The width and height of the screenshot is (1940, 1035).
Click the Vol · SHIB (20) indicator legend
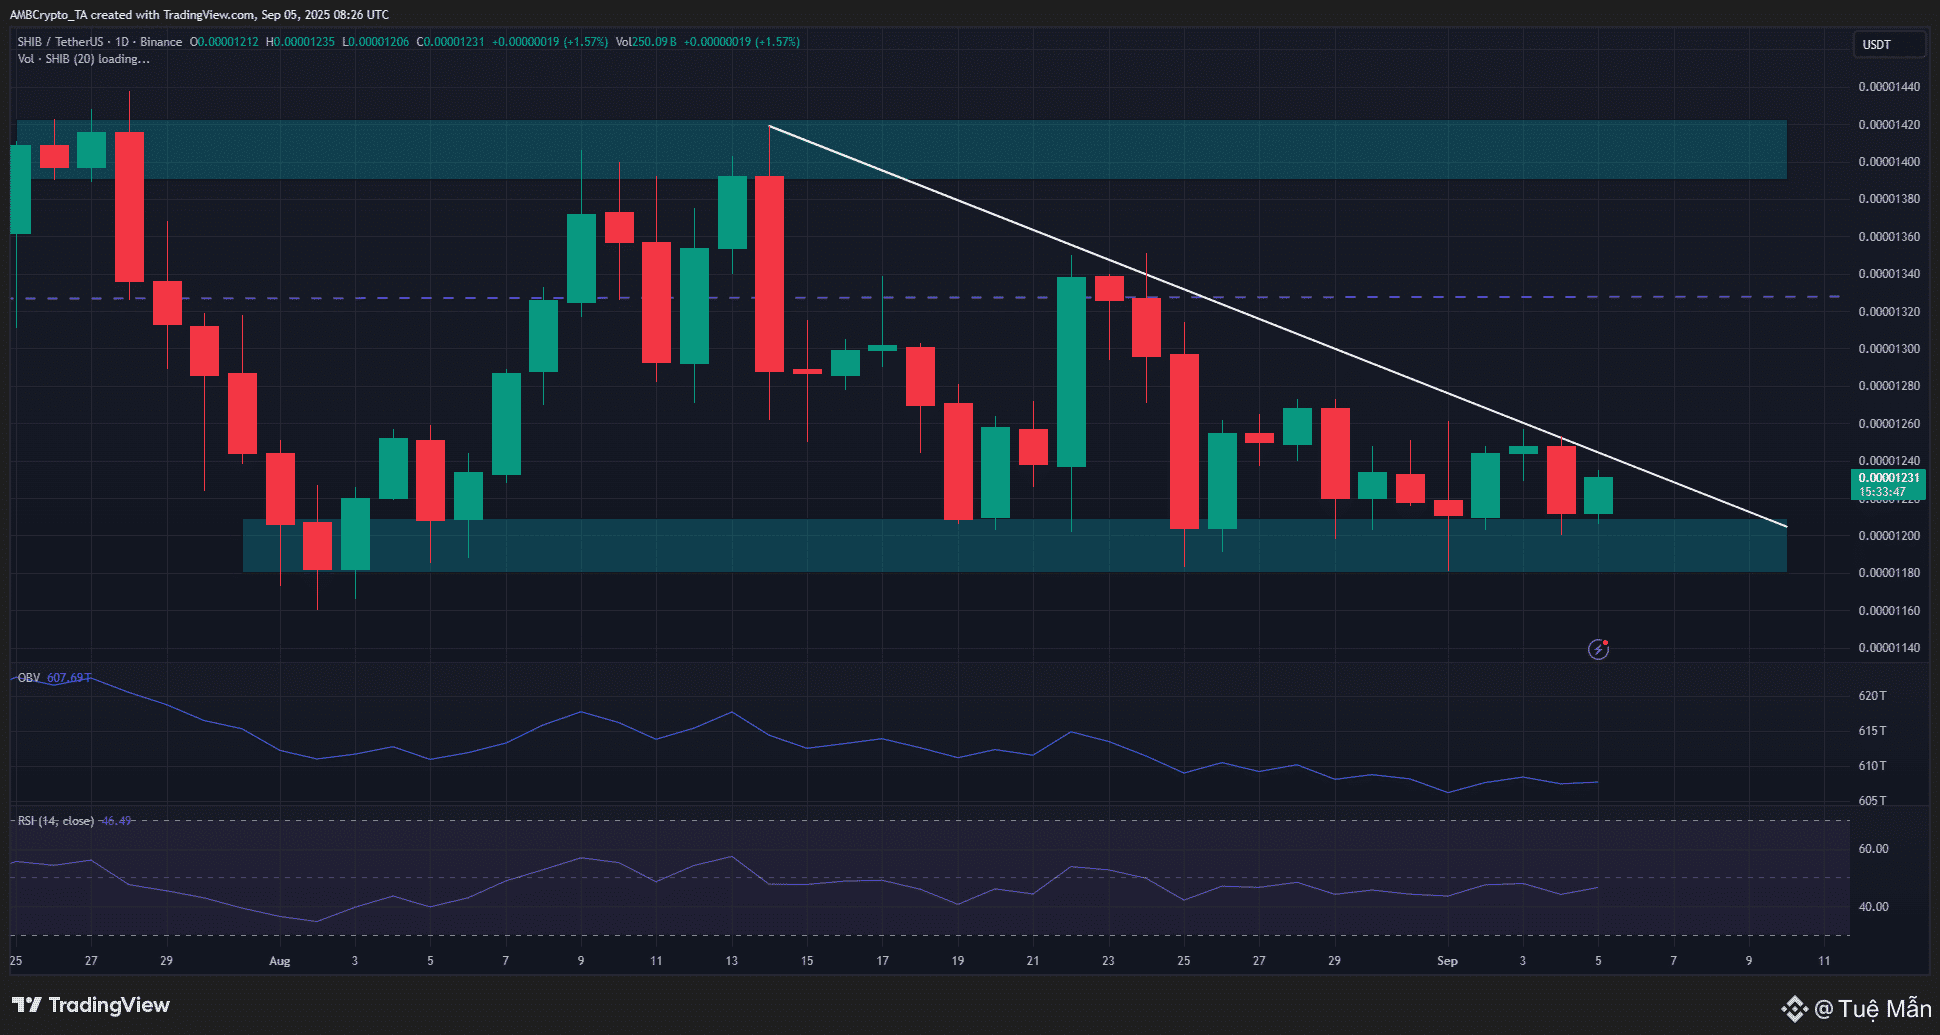click(83, 59)
